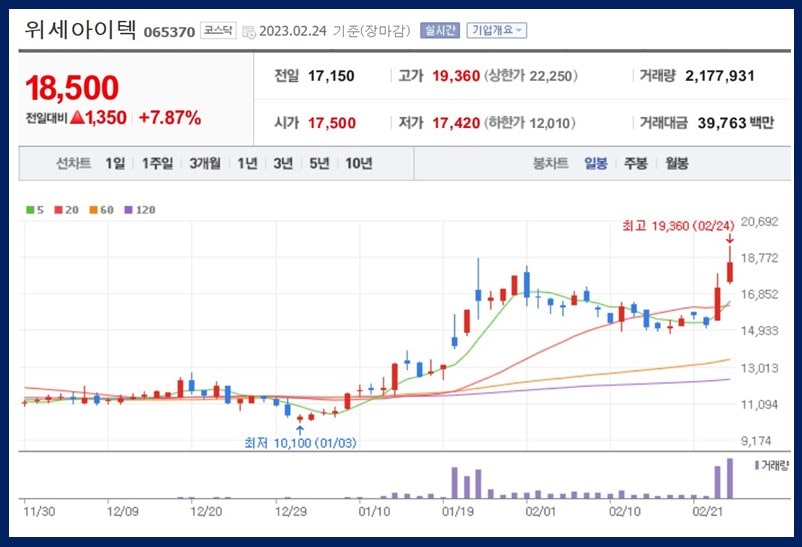Click the 저가 value 17,420

point(456,123)
